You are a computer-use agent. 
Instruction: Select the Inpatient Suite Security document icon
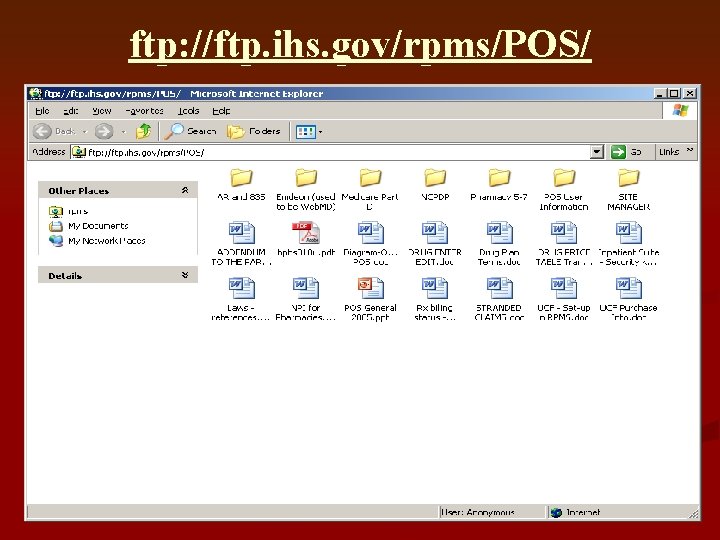coord(628,233)
